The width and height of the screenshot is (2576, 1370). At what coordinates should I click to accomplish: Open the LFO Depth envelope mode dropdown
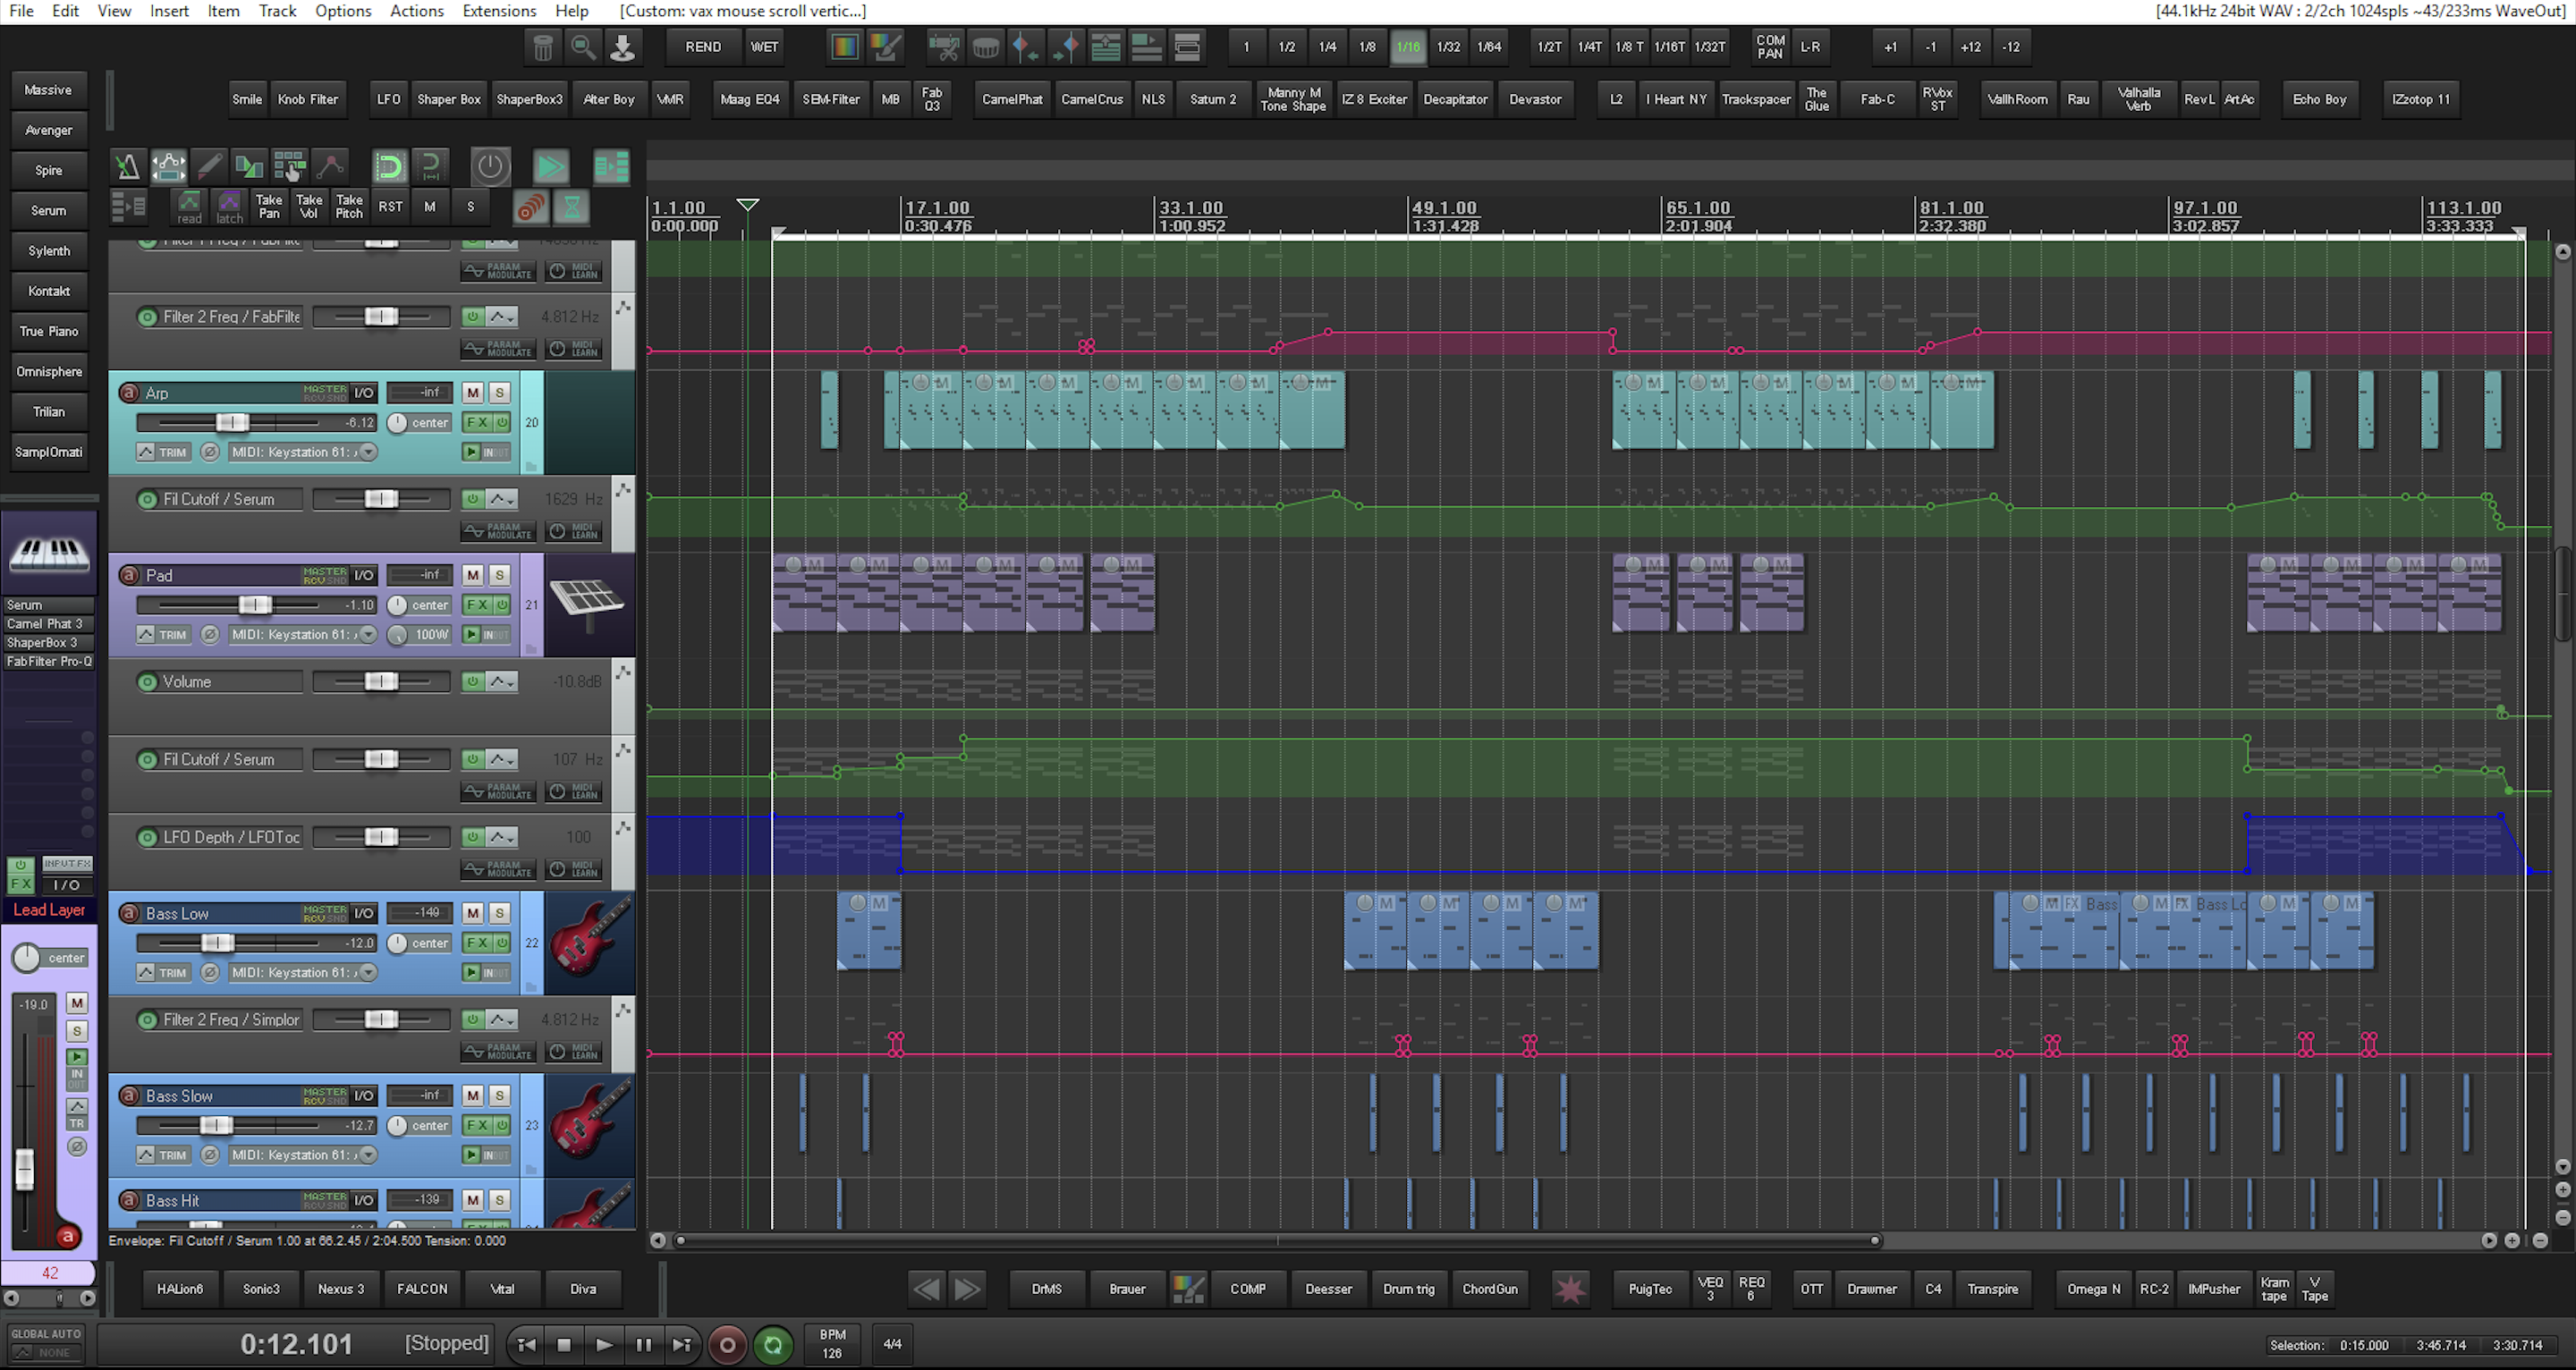[502, 837]
